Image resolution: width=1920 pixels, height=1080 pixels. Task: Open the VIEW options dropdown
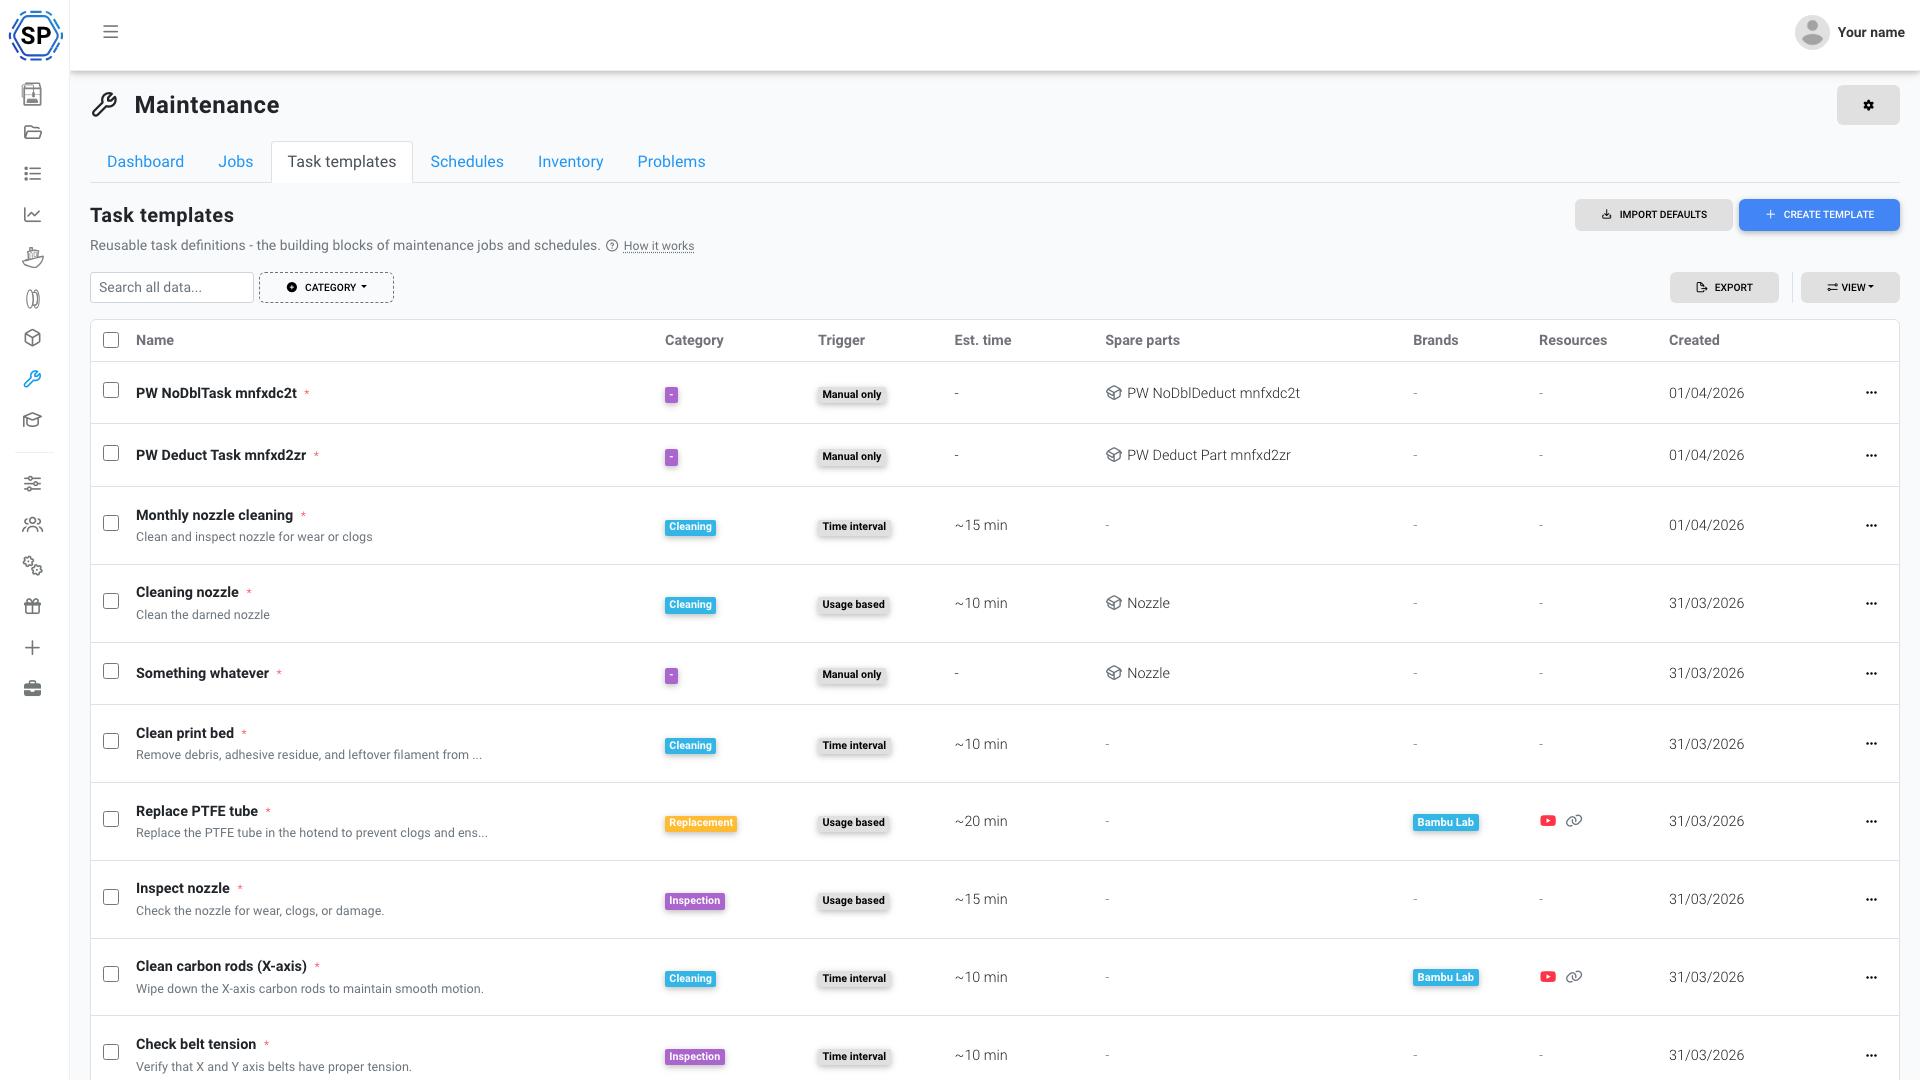[x=1849, y=287]
